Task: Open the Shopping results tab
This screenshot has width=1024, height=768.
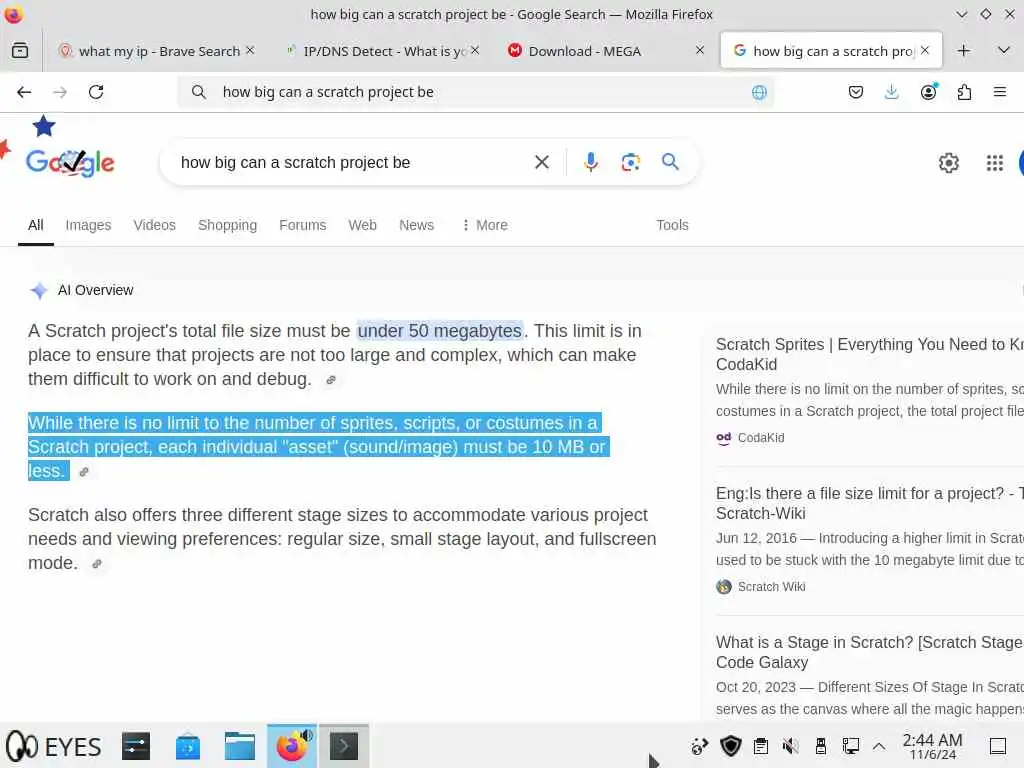Action: (x=227, y=225)
